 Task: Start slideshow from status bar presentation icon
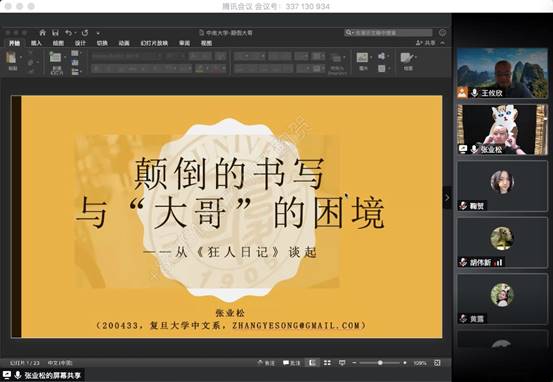click(x=342, y=363)
